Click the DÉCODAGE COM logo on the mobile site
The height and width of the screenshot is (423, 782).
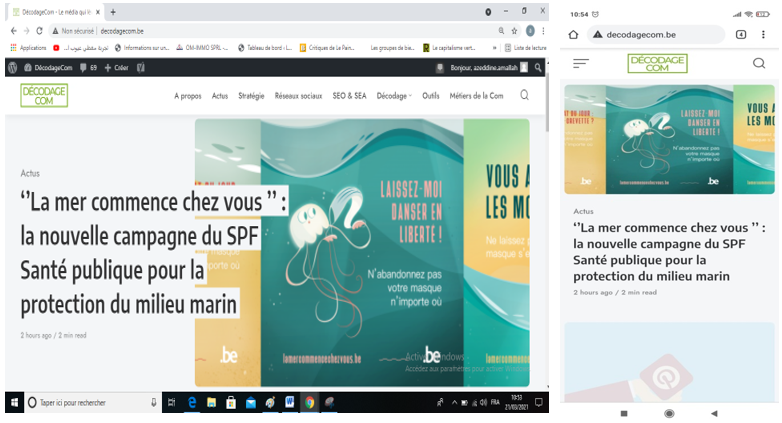click(x=657, y=63)
